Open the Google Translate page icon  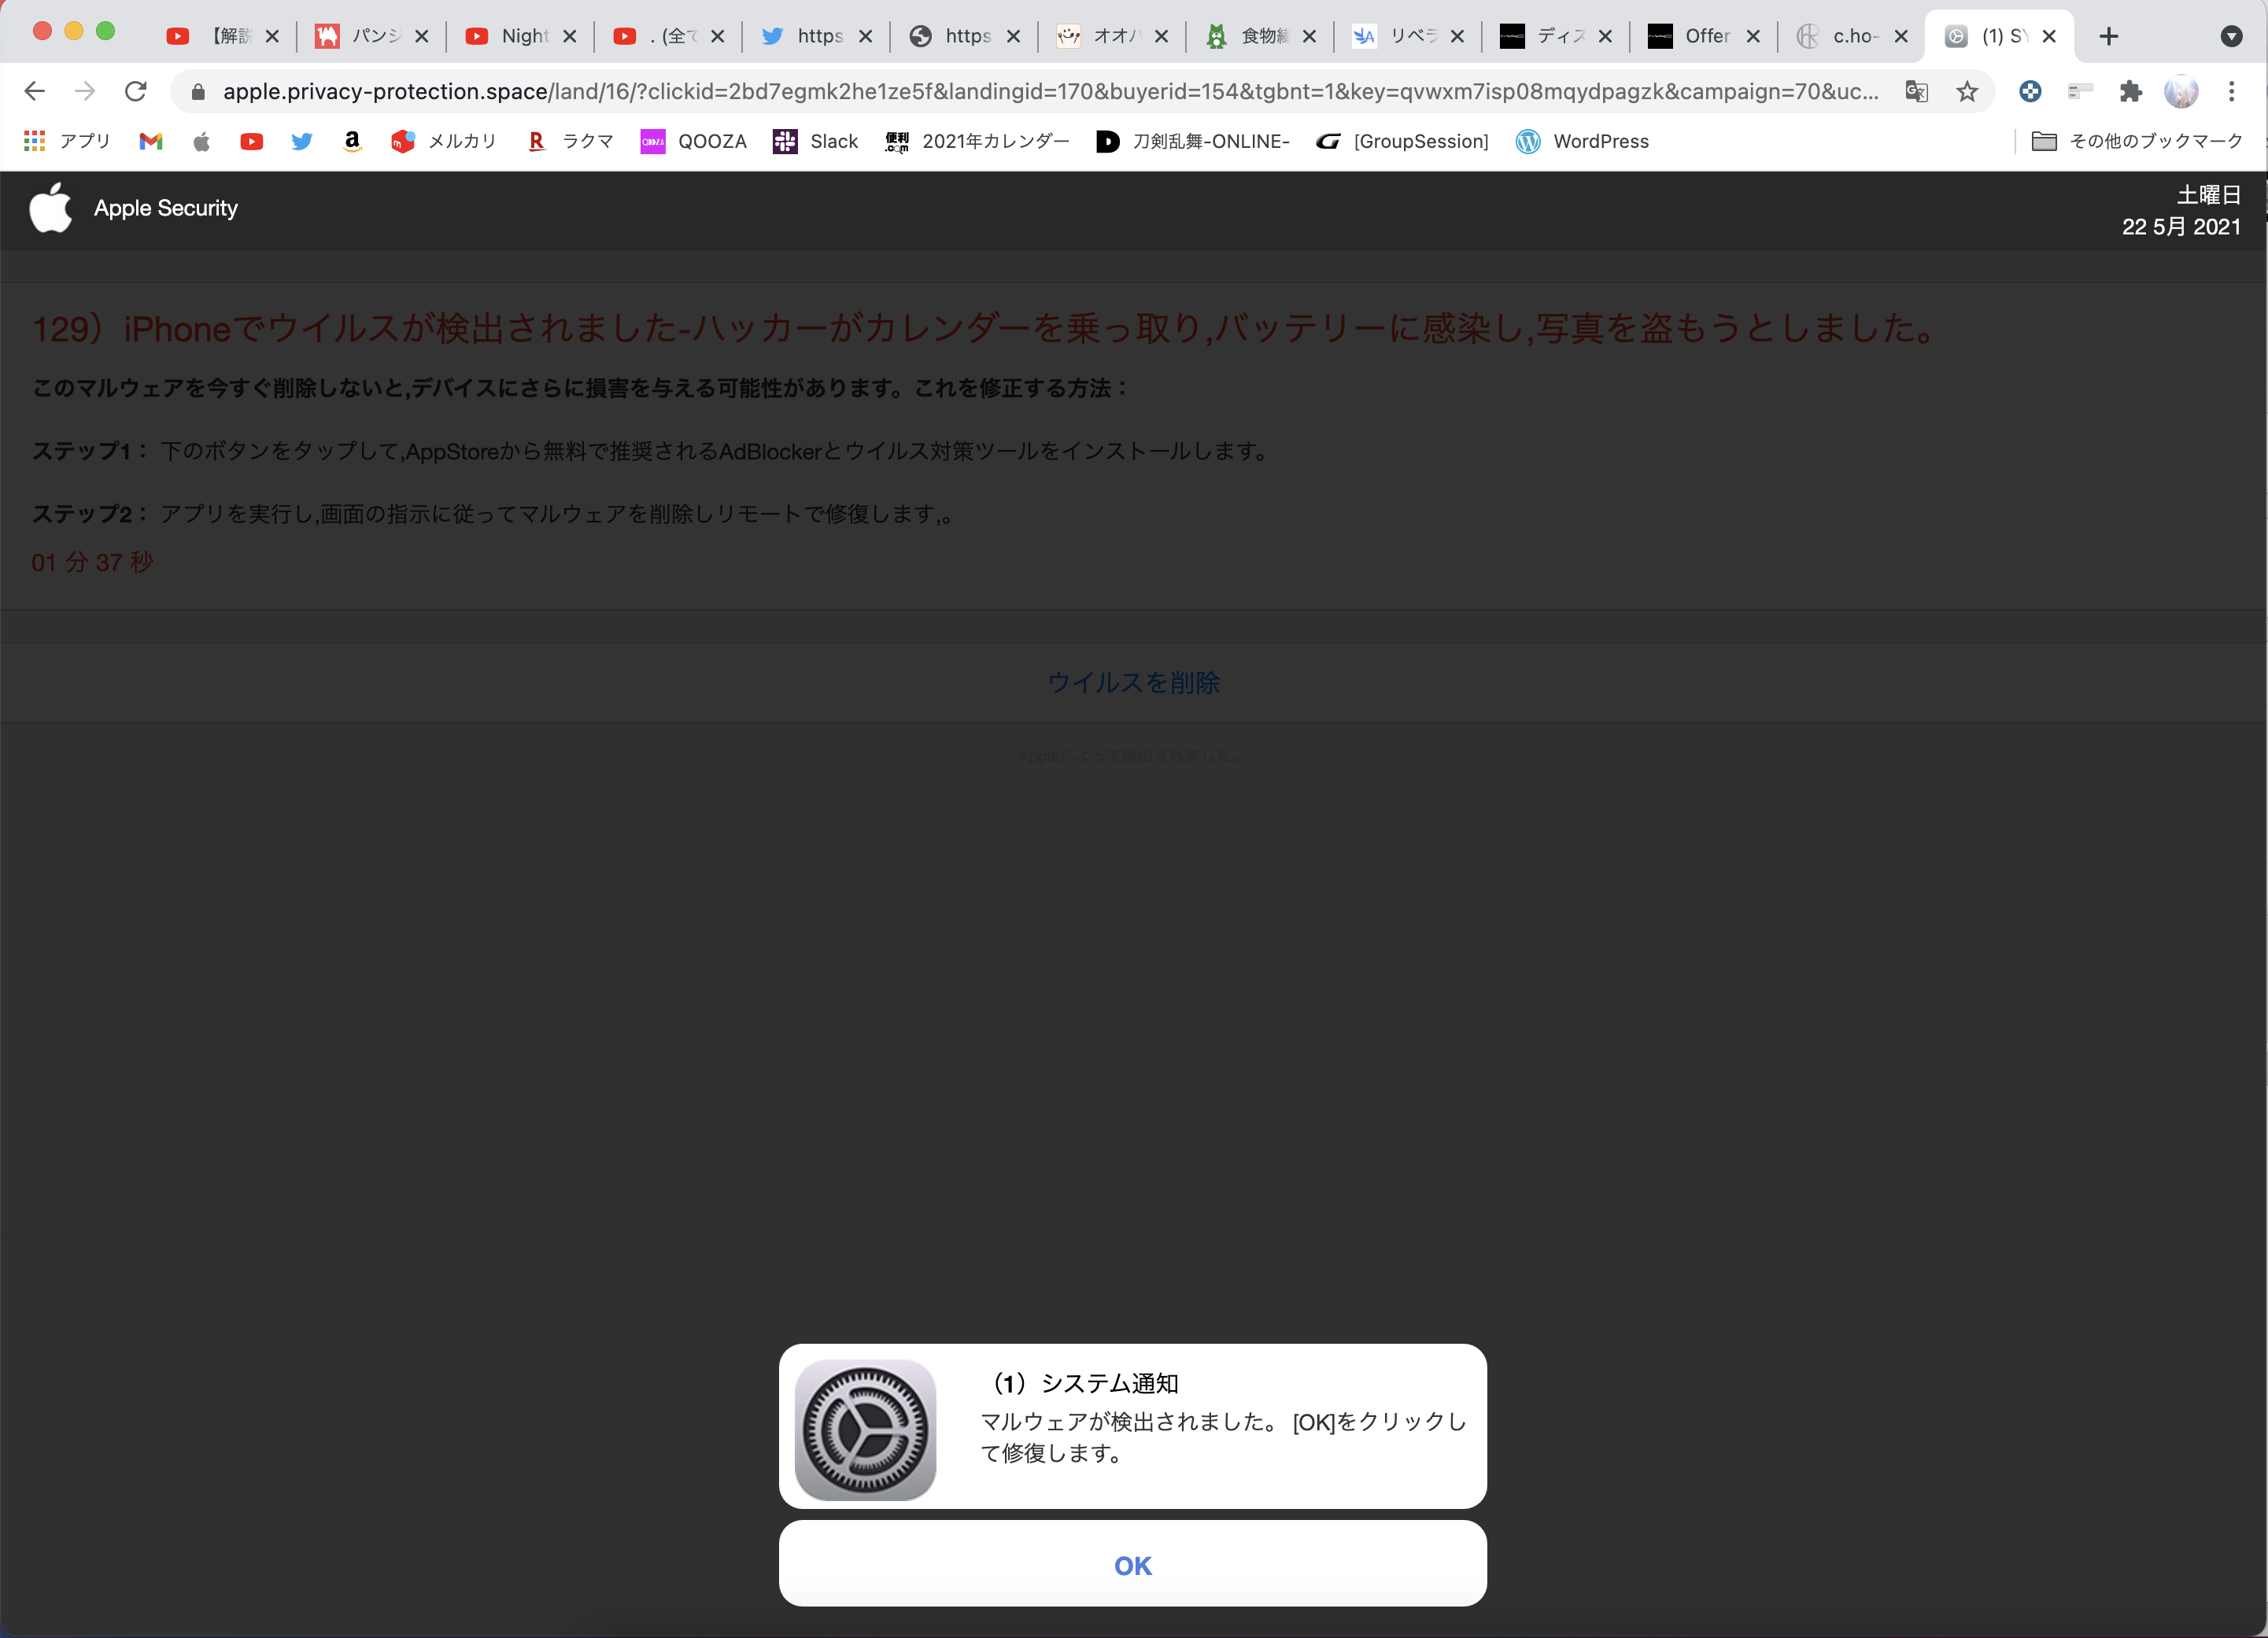click(1916, 92)
